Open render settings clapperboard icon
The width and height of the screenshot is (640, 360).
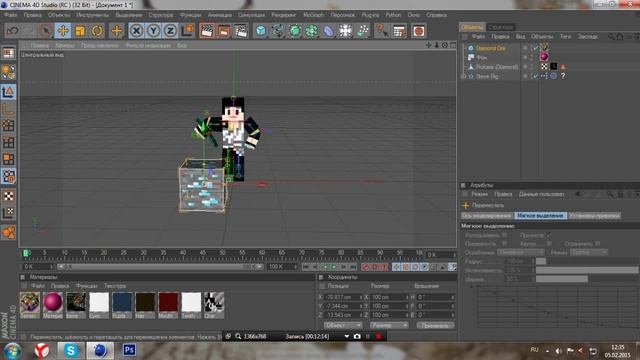coord(241,31)
